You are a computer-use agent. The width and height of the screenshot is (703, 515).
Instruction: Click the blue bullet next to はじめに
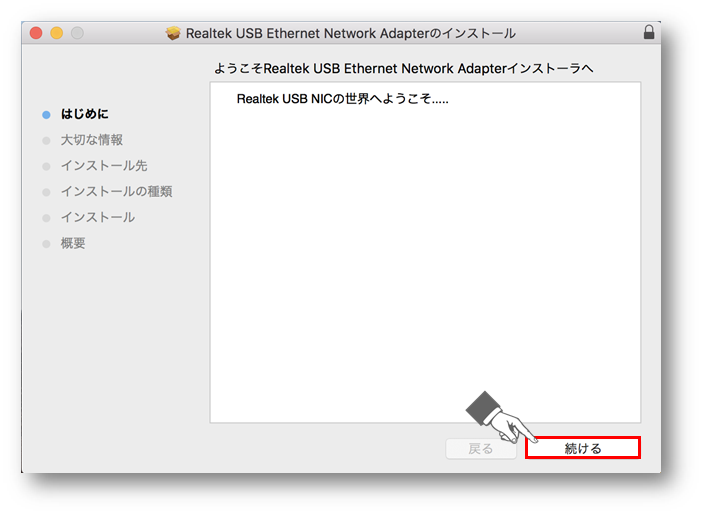coord(46,115)
